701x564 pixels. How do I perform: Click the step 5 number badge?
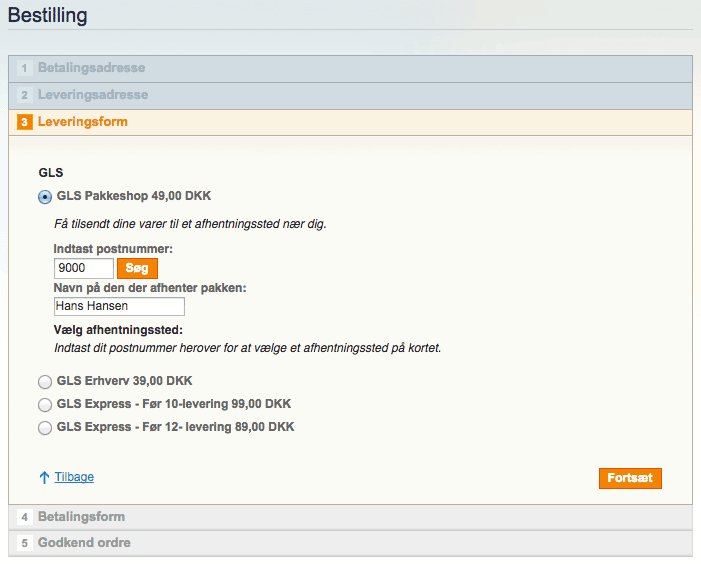(24, 544)
